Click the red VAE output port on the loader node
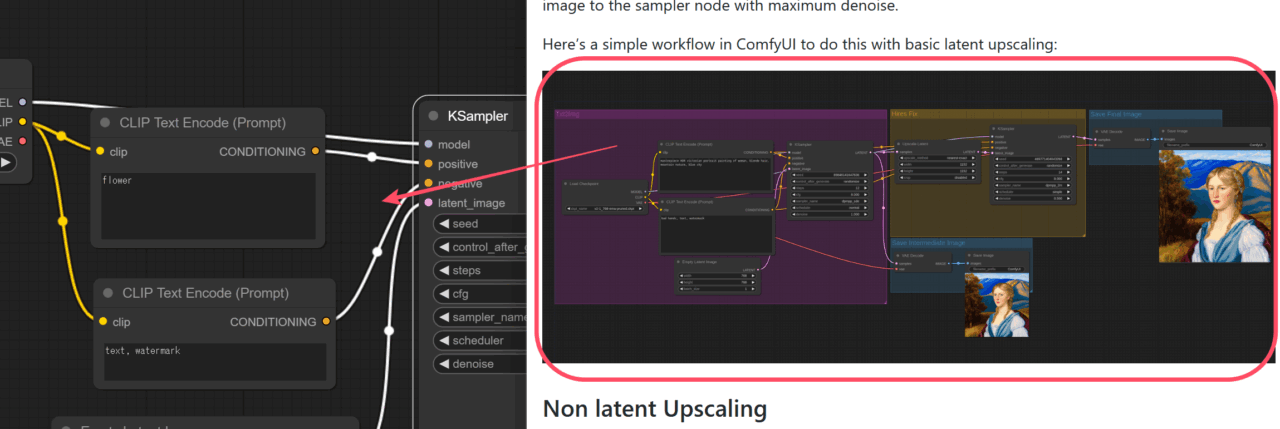 click(23, 141)
